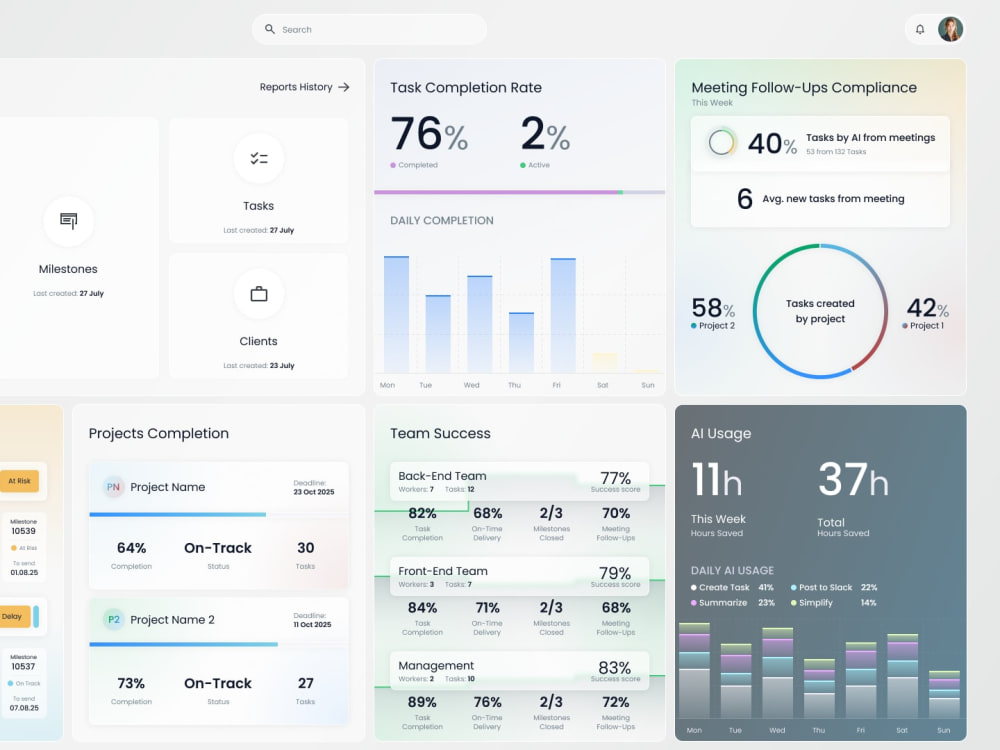Open the Clients report card label
The height and width of the screenshot is (750, 1000).
pyautogui.click(x=258, y=341)
